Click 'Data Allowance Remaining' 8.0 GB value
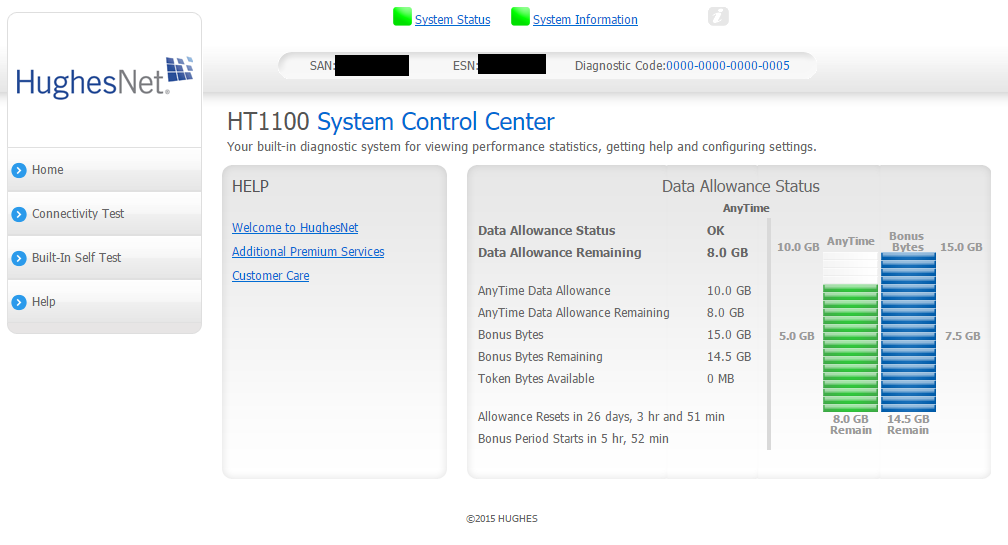The height and width of the screenshot is (545, 1008). tap(728, 253)
